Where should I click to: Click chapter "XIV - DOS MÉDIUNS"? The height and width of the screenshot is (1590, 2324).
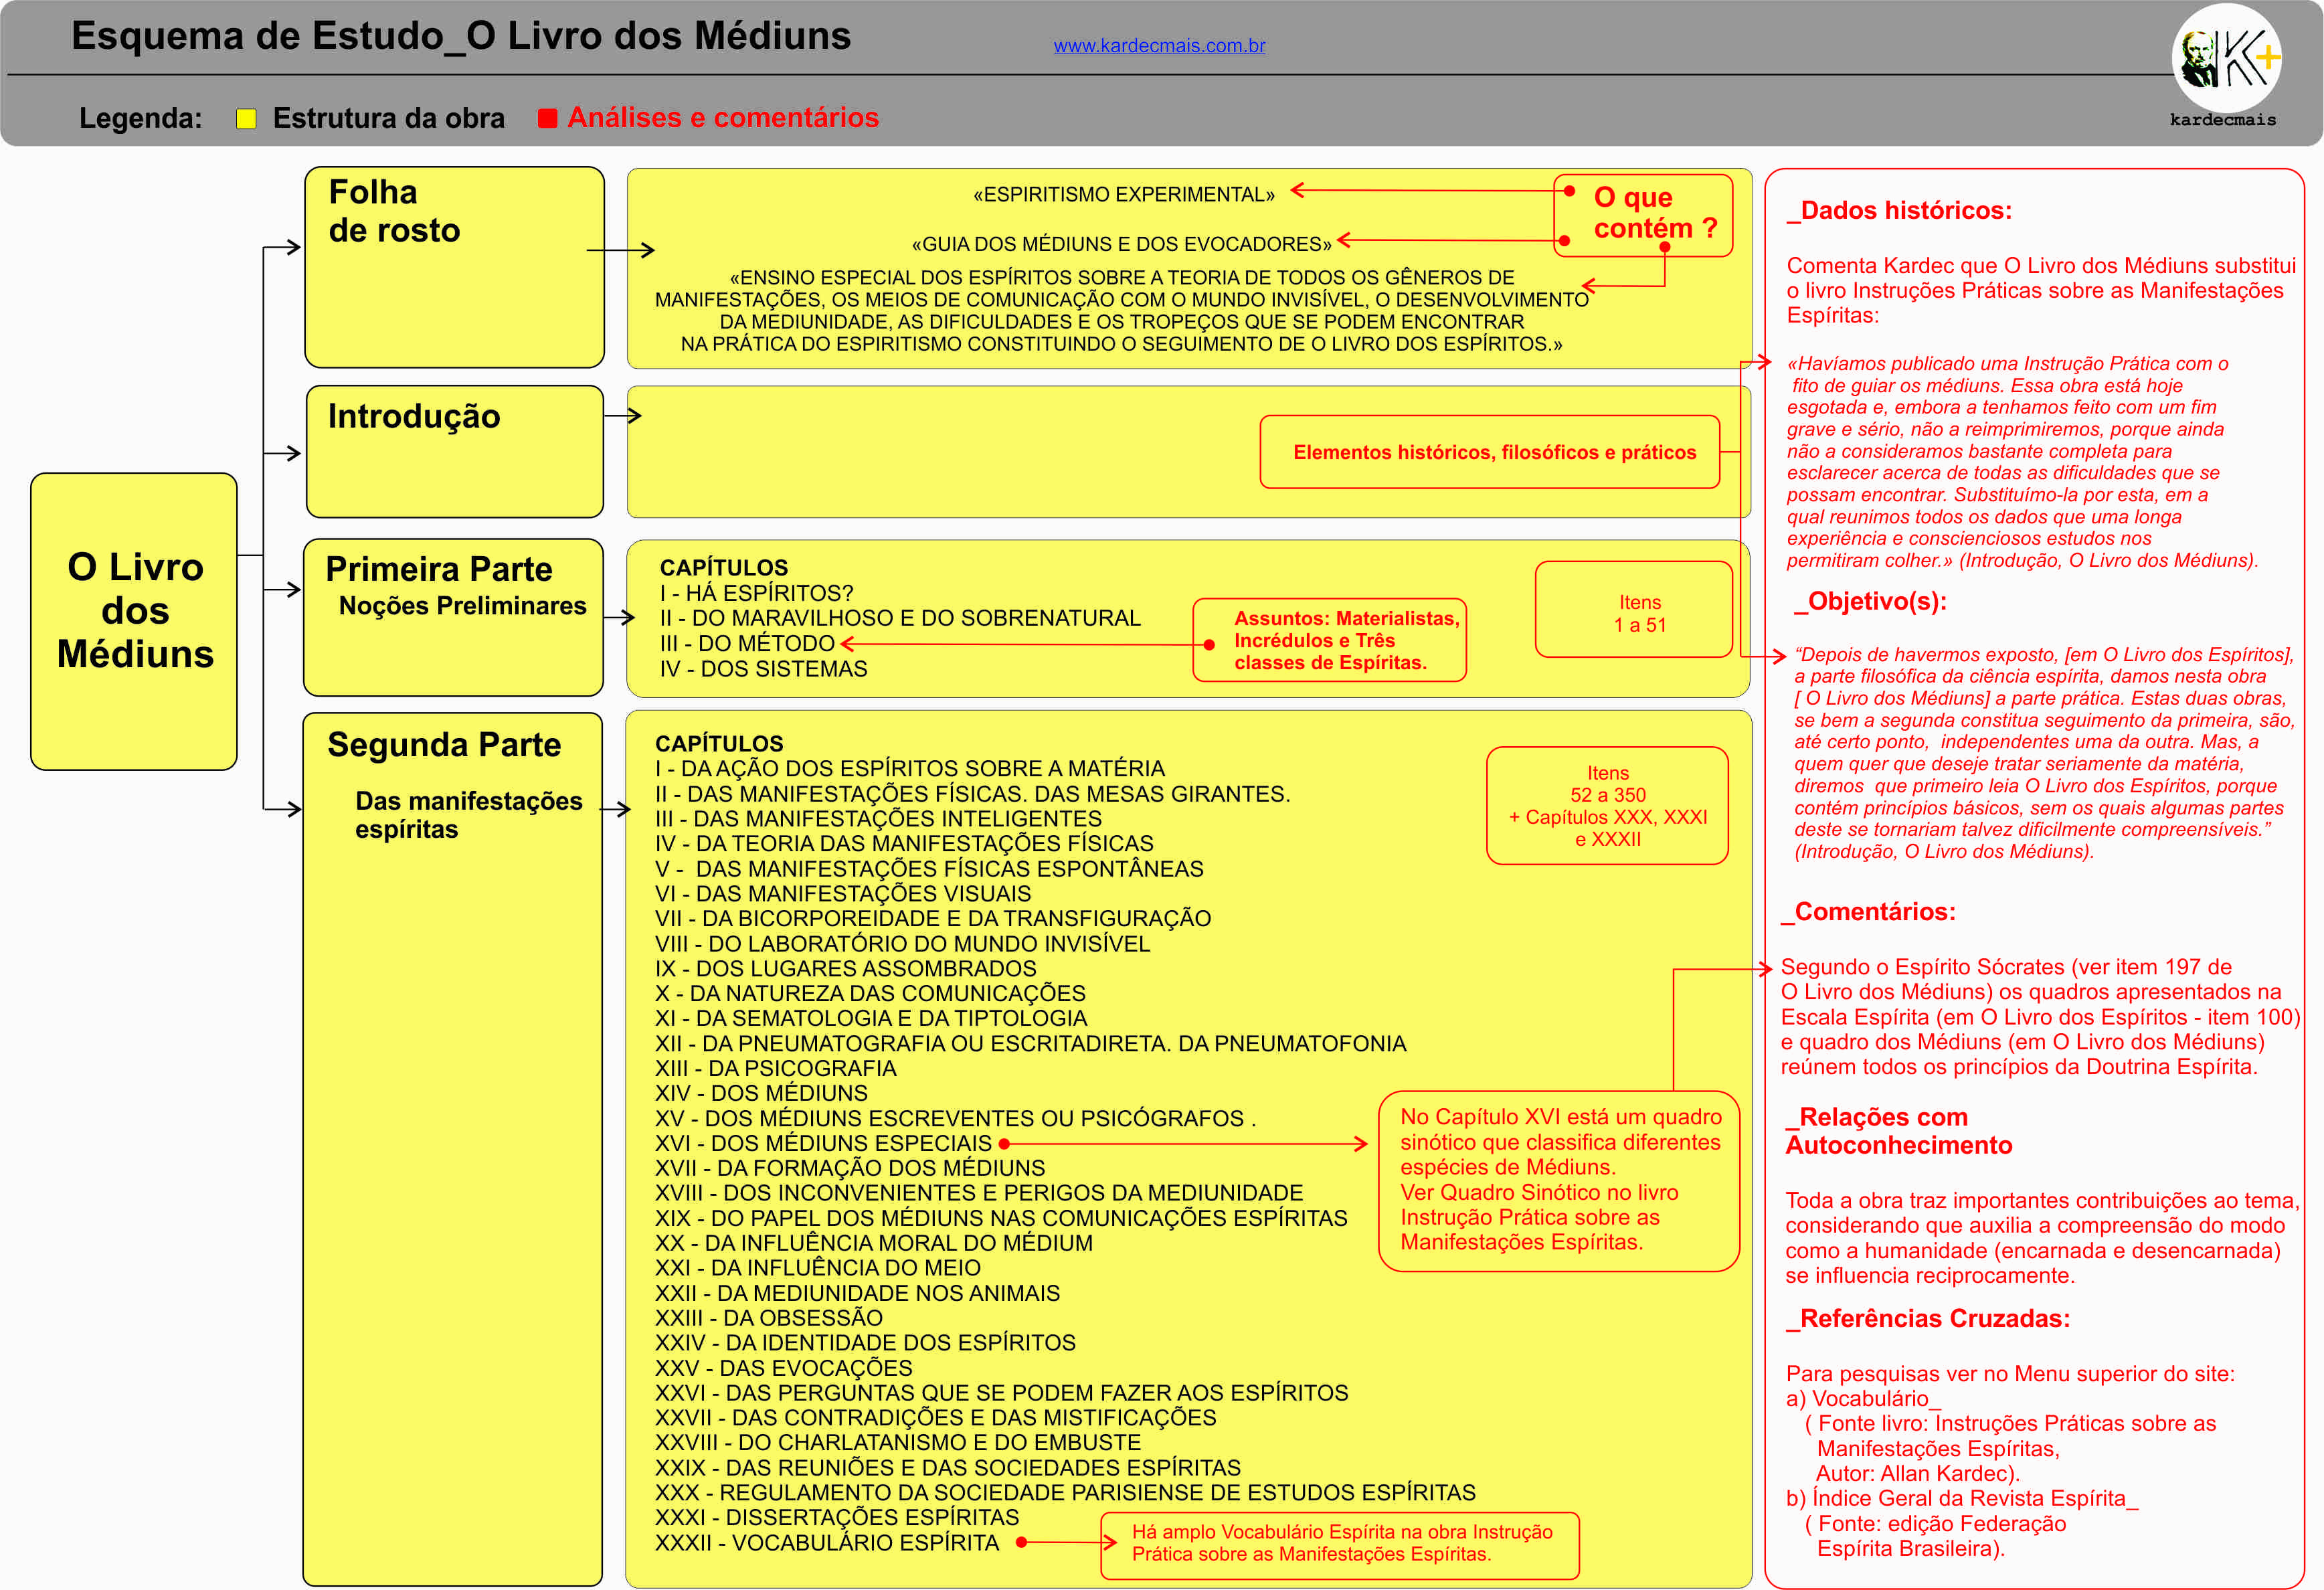coord(761,1093)
